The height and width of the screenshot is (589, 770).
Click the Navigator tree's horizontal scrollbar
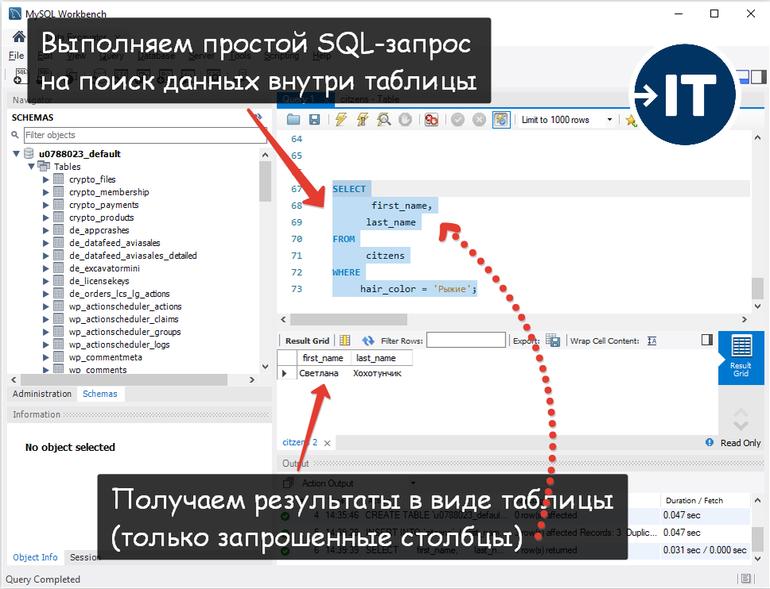pos(124,380)
